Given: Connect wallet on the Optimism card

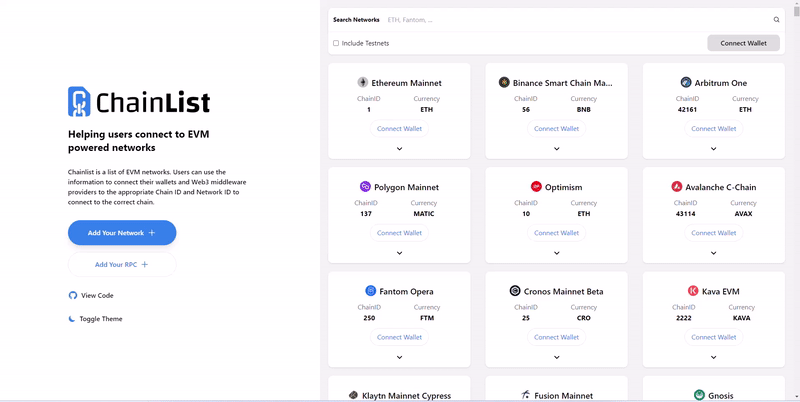Looking at the screenshot, I should click(557, 233).
